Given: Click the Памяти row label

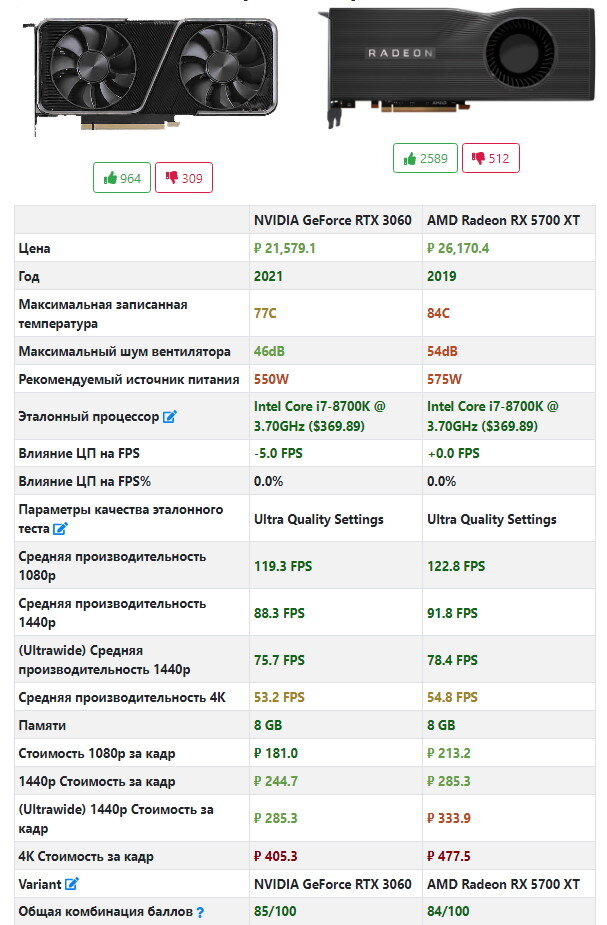Looking at the screenshot, I should (42, 725).
